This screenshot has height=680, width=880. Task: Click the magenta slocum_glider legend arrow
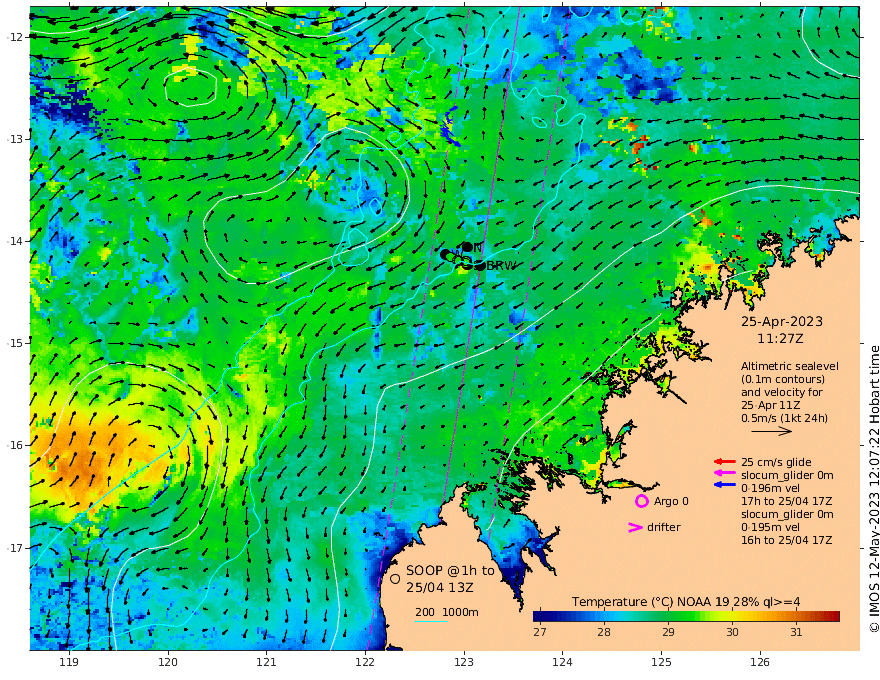click(x=725, y=473)
